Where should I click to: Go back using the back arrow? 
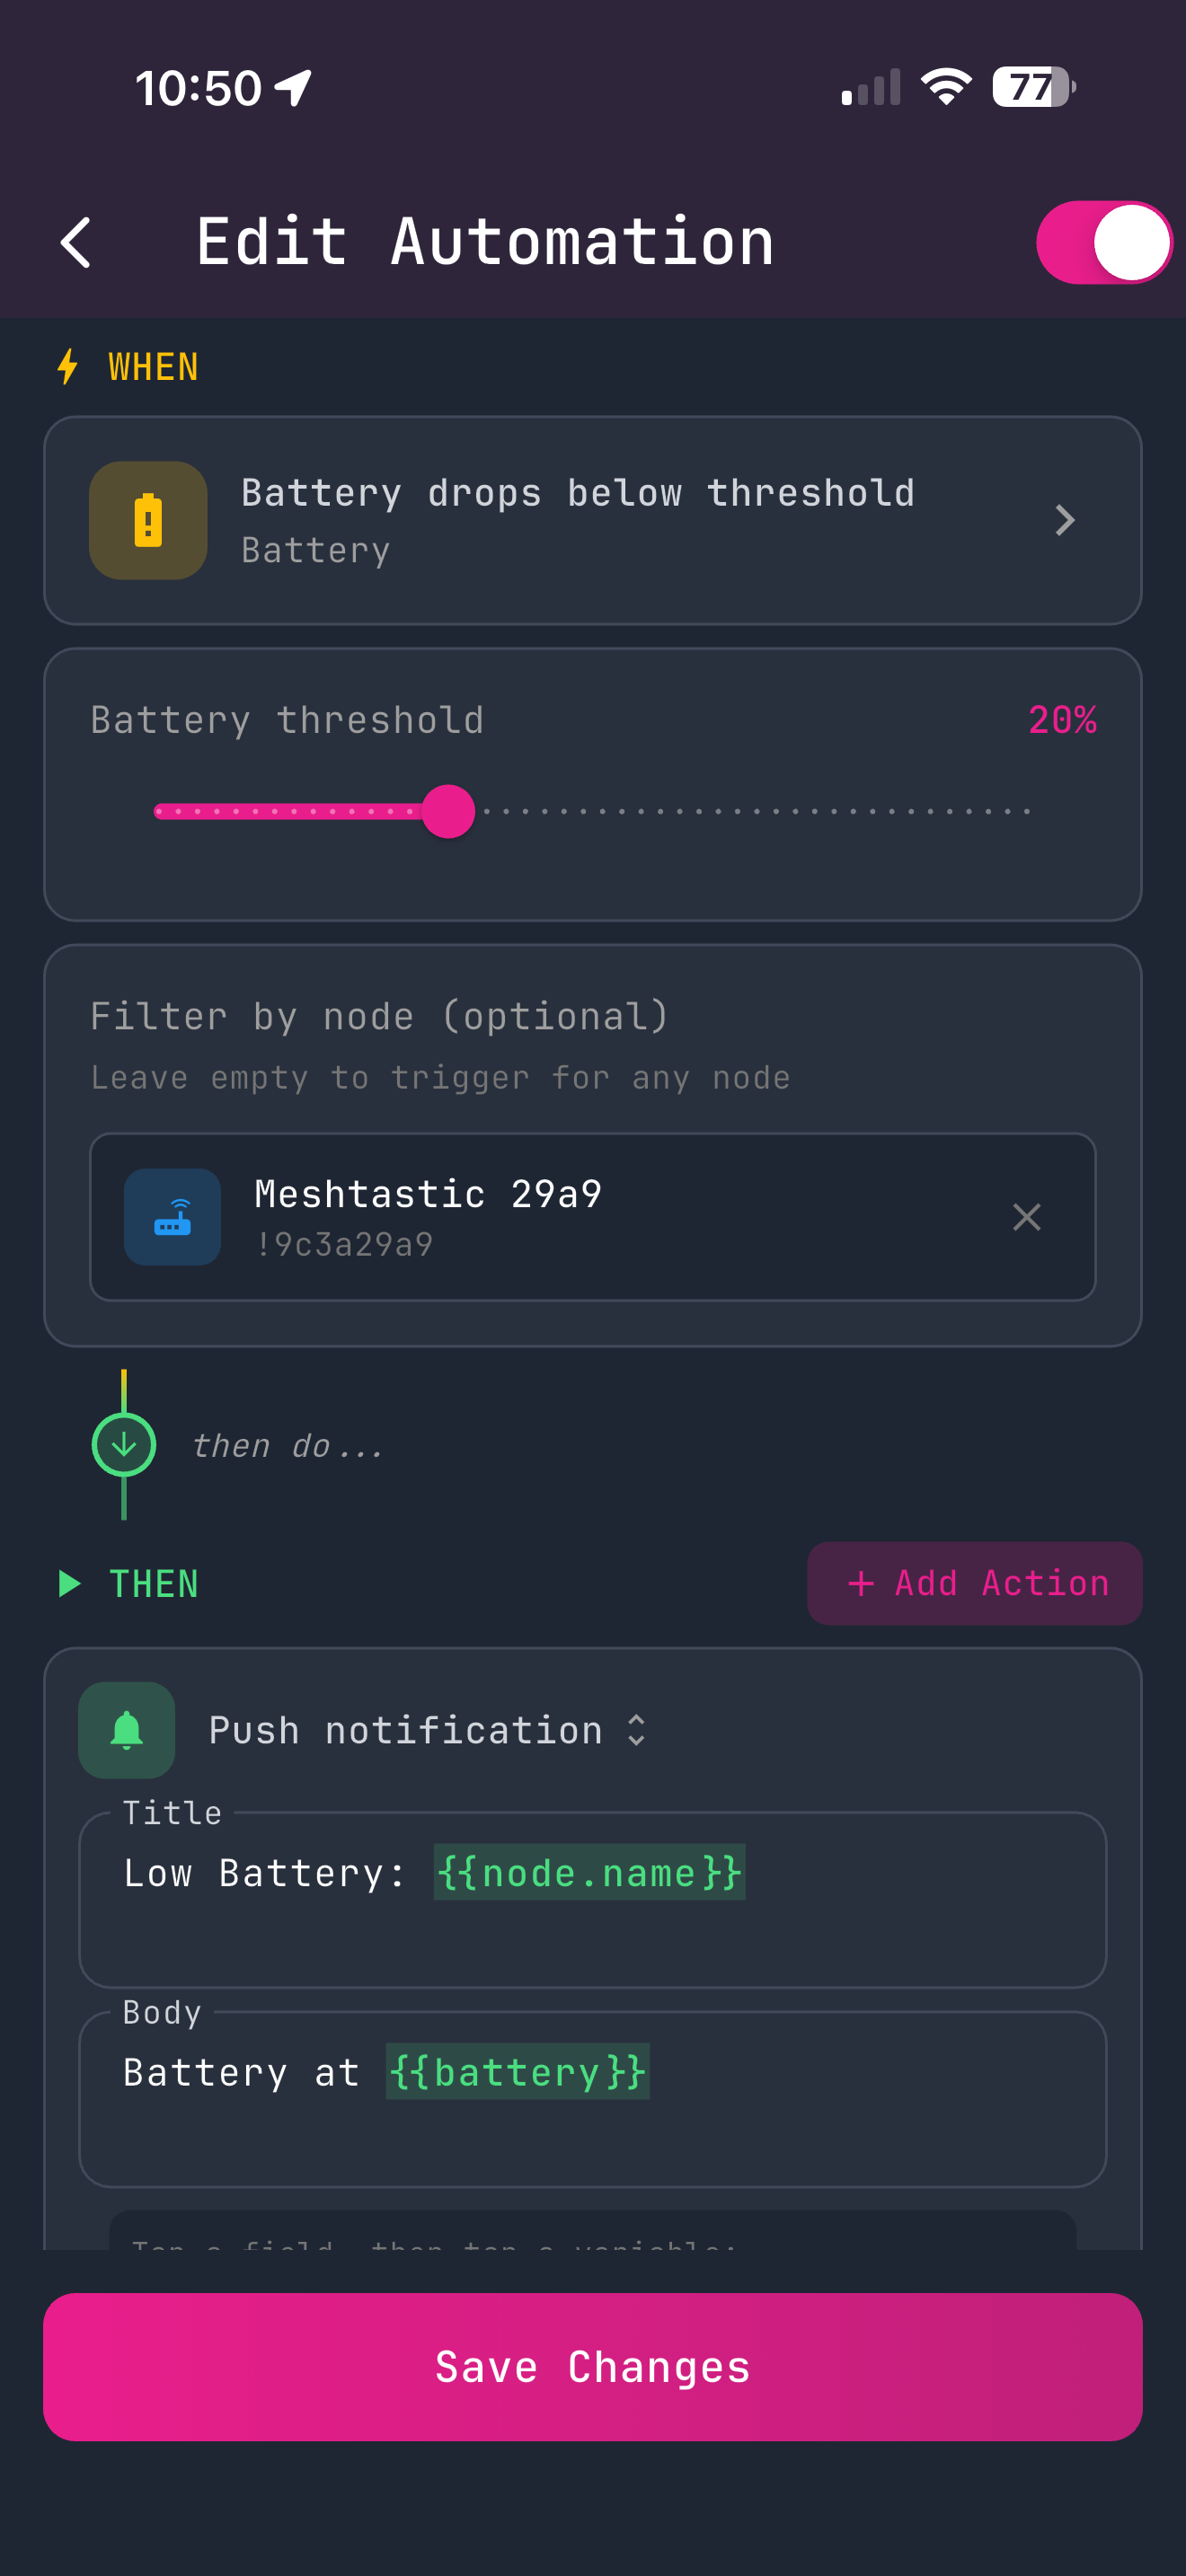(x=76, y=241)
